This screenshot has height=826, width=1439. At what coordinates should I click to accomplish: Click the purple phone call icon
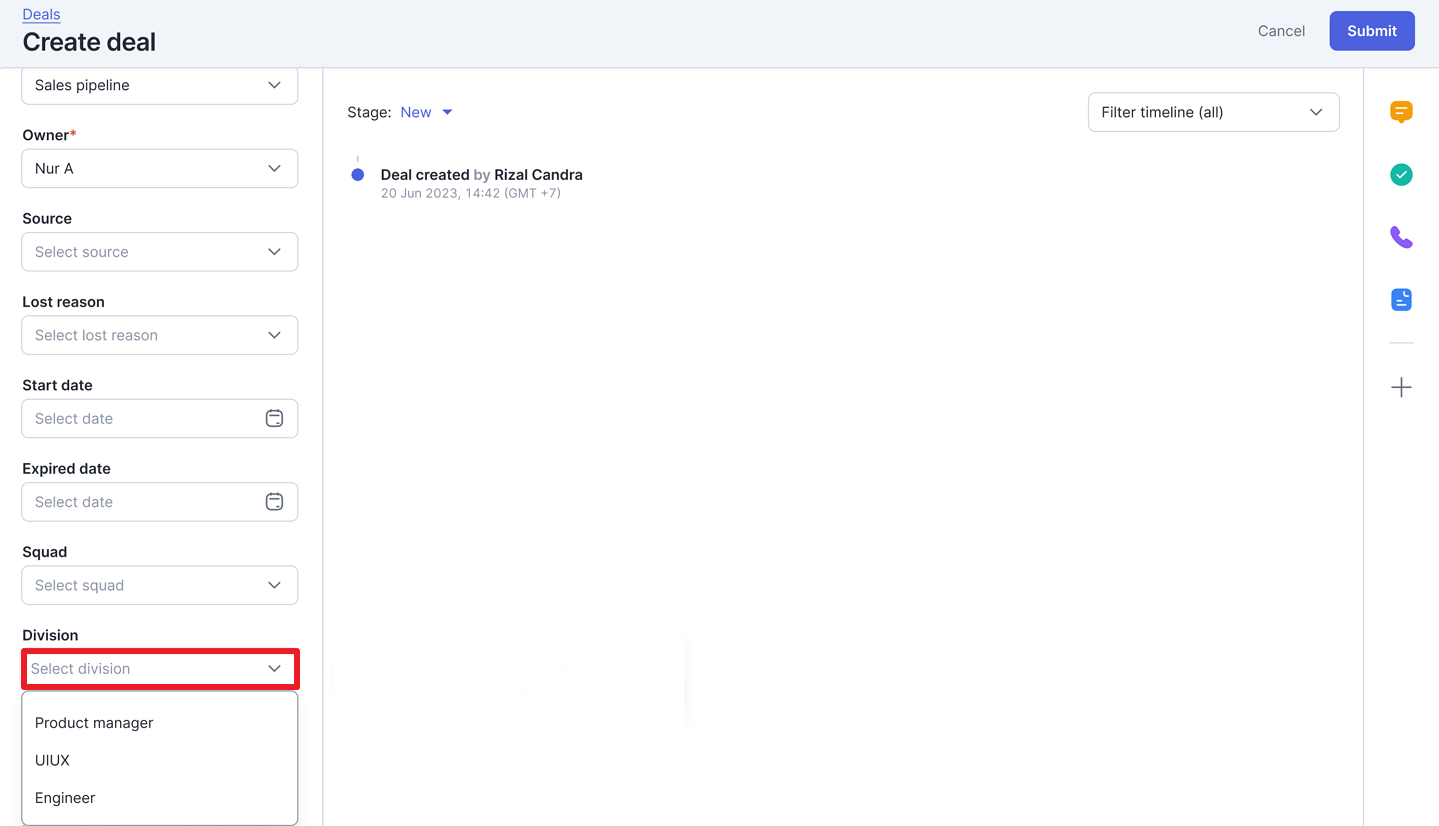(1401, 237)
